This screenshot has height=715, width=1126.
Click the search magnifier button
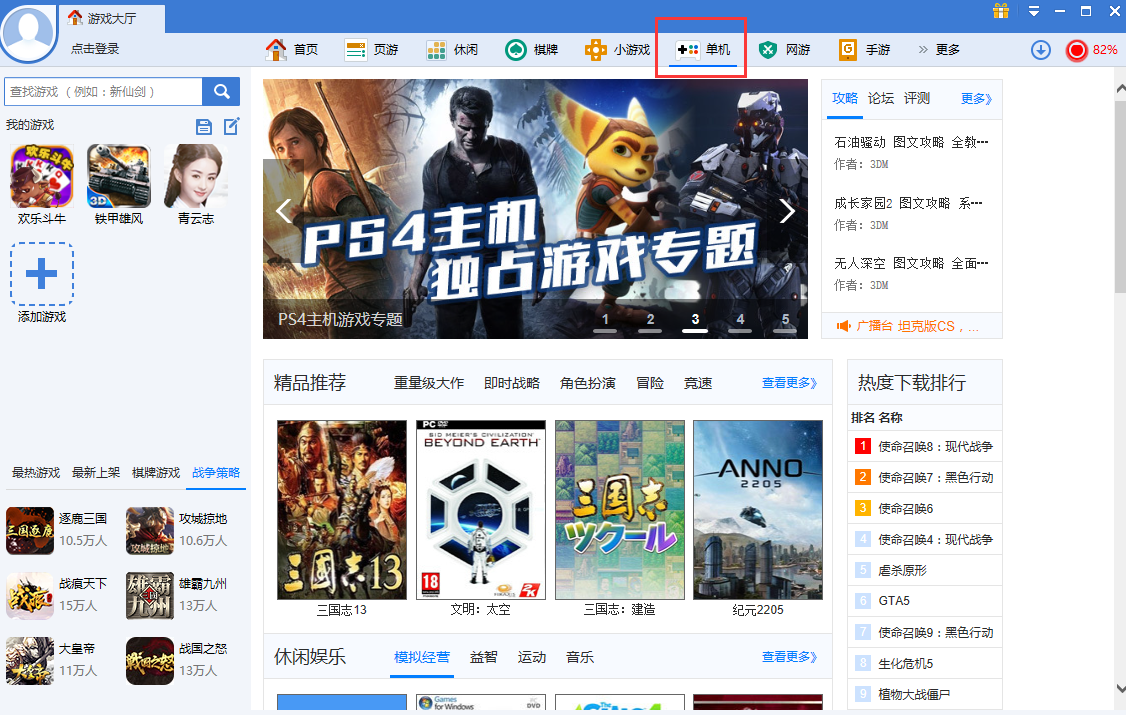(221, 92)
